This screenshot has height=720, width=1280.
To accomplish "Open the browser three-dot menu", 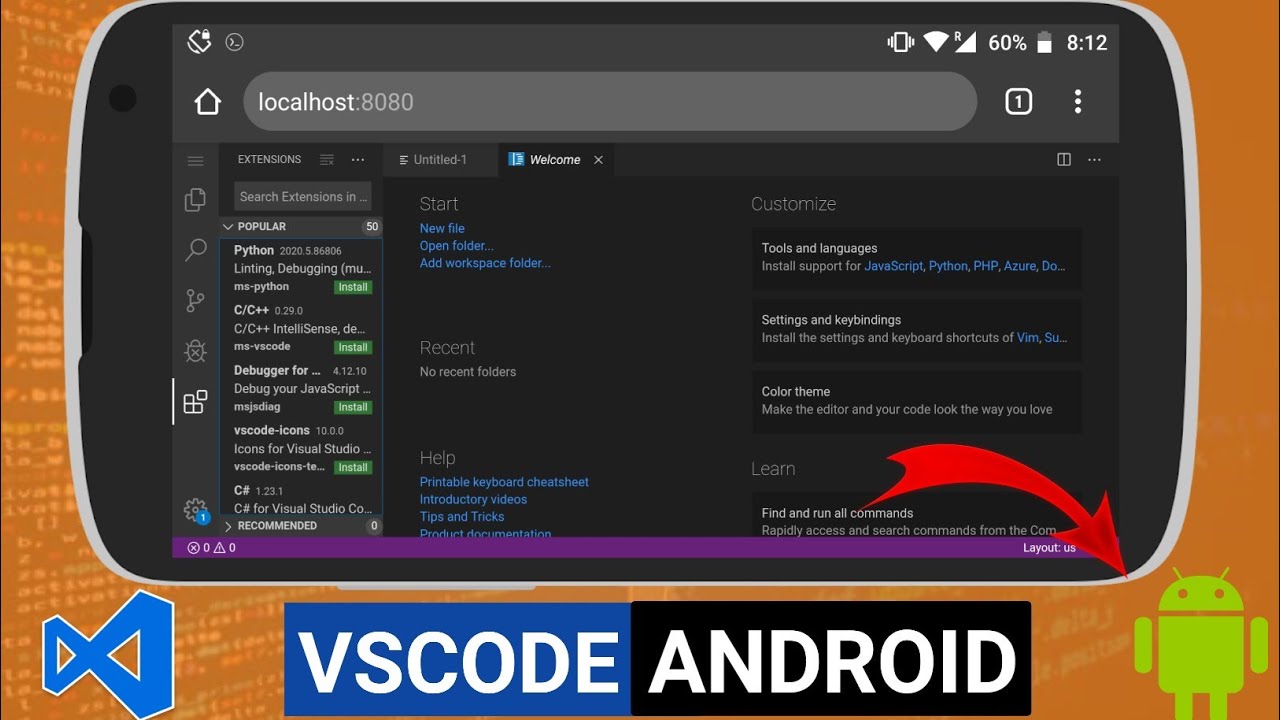I will click(1077, 101).
